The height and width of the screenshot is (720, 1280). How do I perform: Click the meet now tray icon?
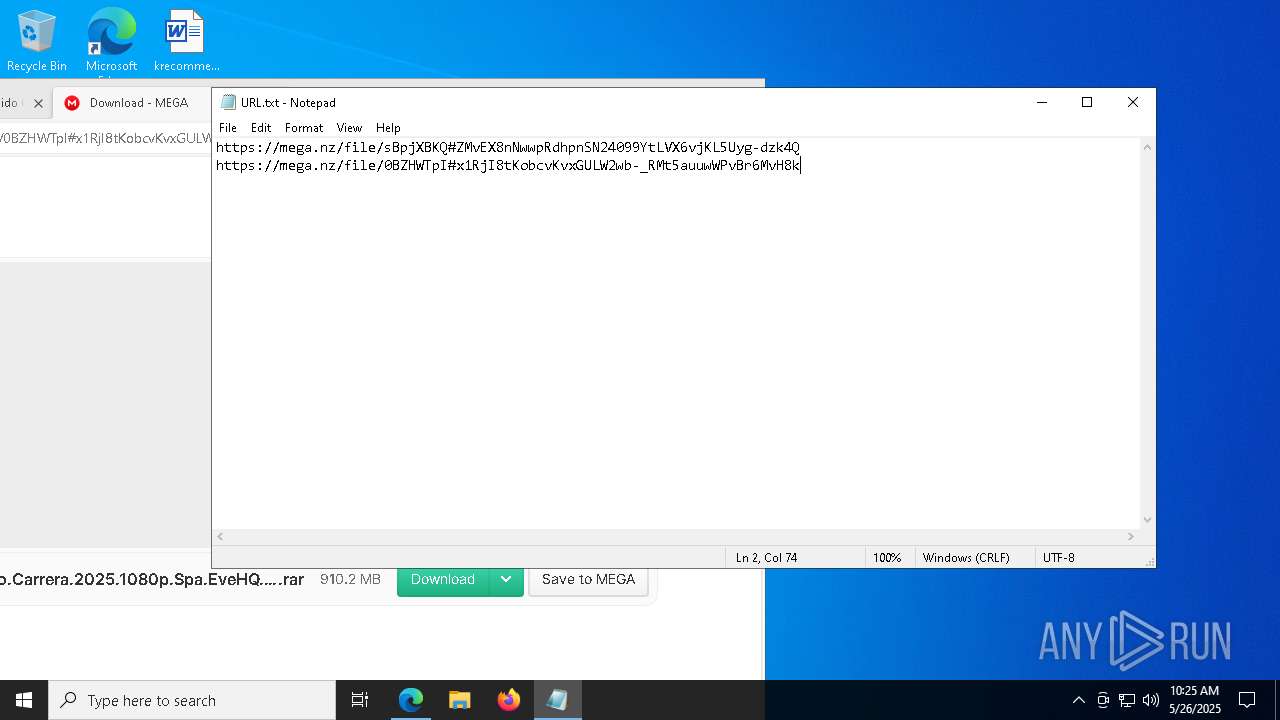coord(1103,700)
